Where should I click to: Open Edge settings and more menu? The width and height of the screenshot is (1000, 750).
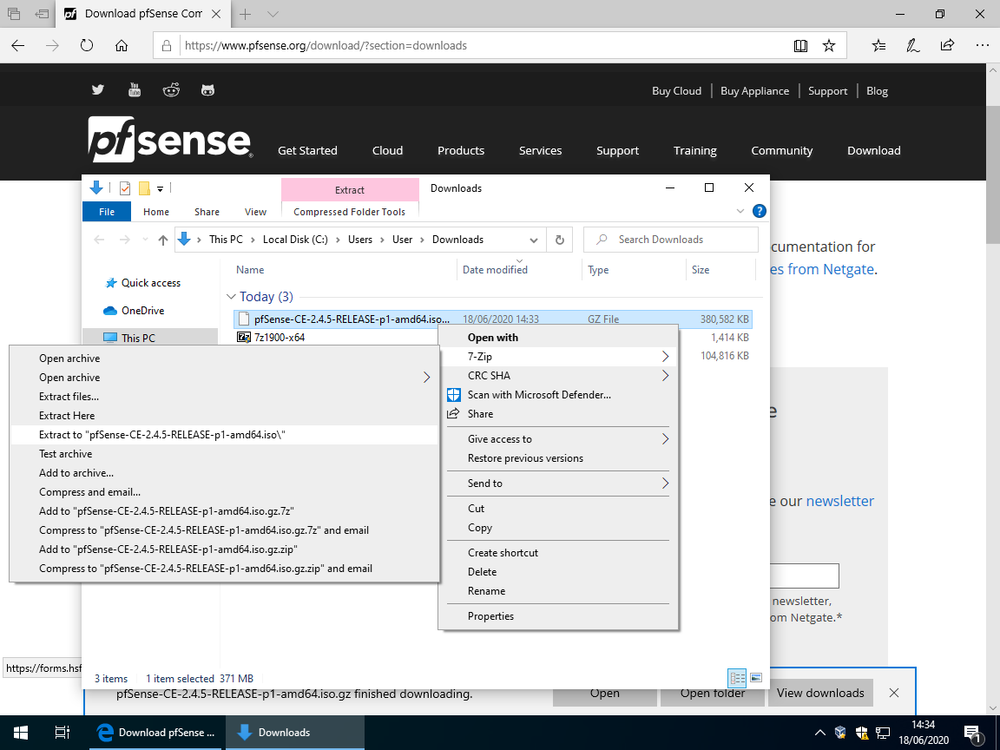click(982, 45)
